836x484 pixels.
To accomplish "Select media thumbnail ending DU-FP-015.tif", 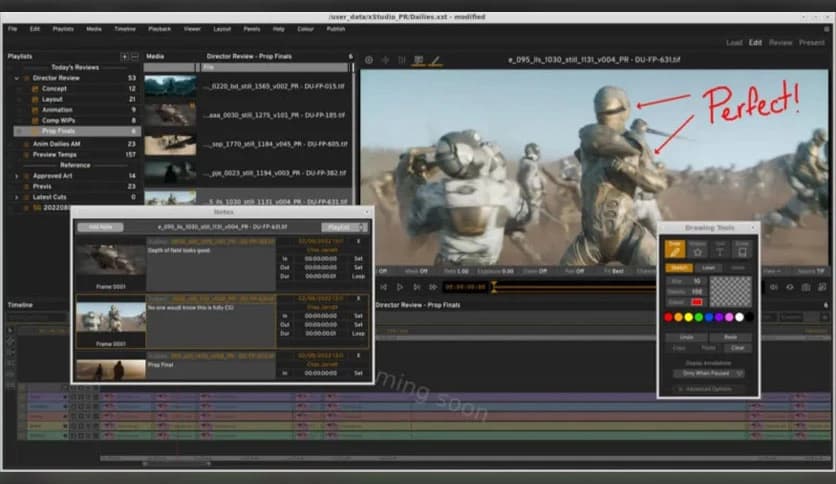I will coord(171,86).
